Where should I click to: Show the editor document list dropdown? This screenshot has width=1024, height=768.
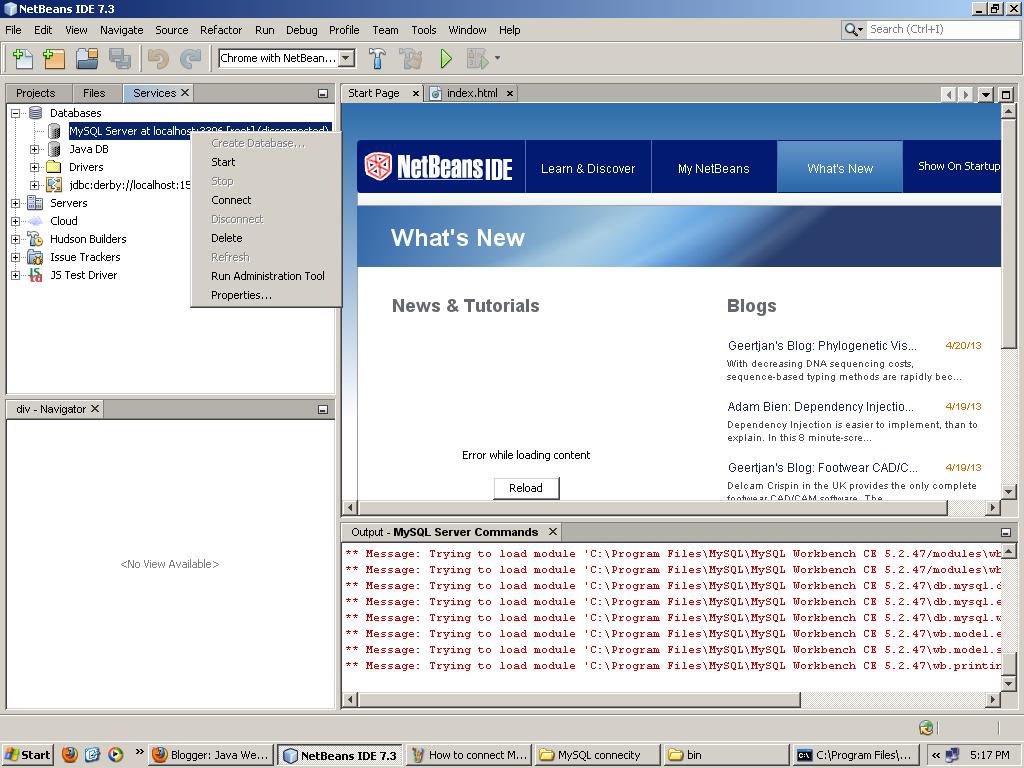coord(985,94)
